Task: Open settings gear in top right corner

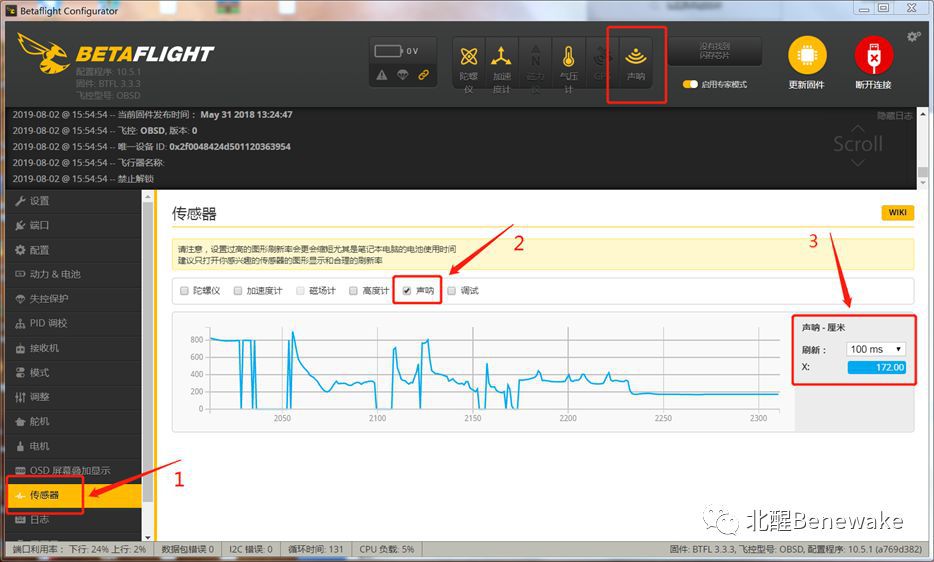Action: coord(913,37)
